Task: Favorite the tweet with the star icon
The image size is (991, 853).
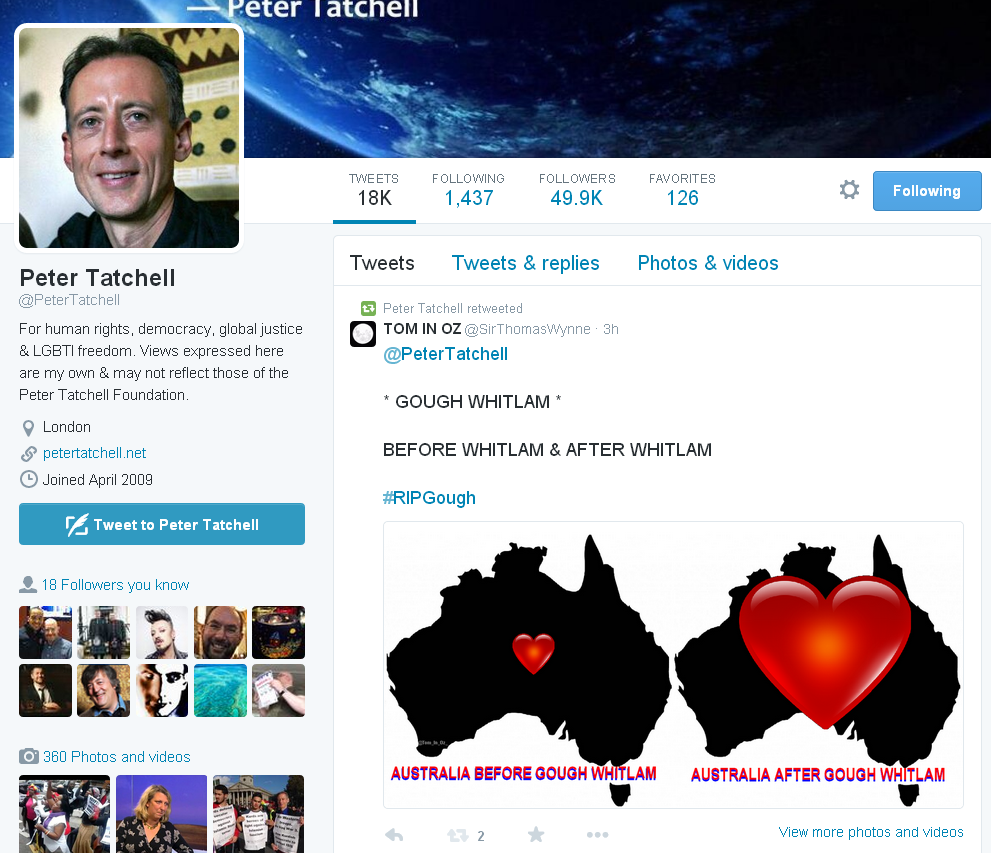Action: click(x=536, y=835)
